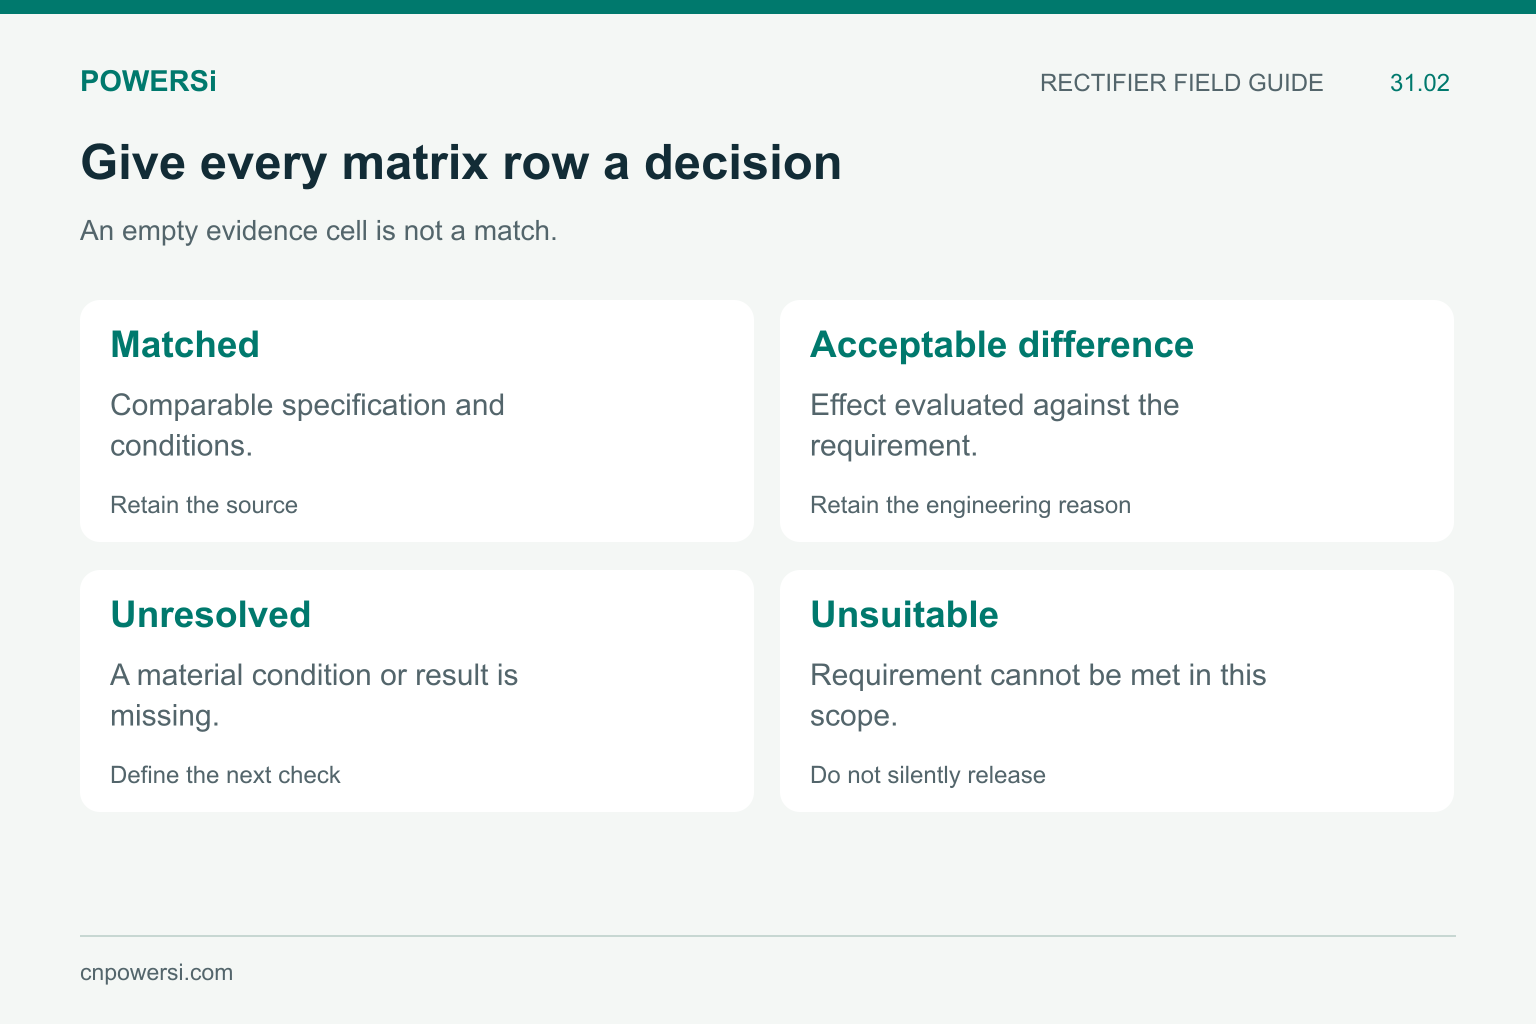
Task: Click the POWERSi brand logo text
Action: point(148,82)
